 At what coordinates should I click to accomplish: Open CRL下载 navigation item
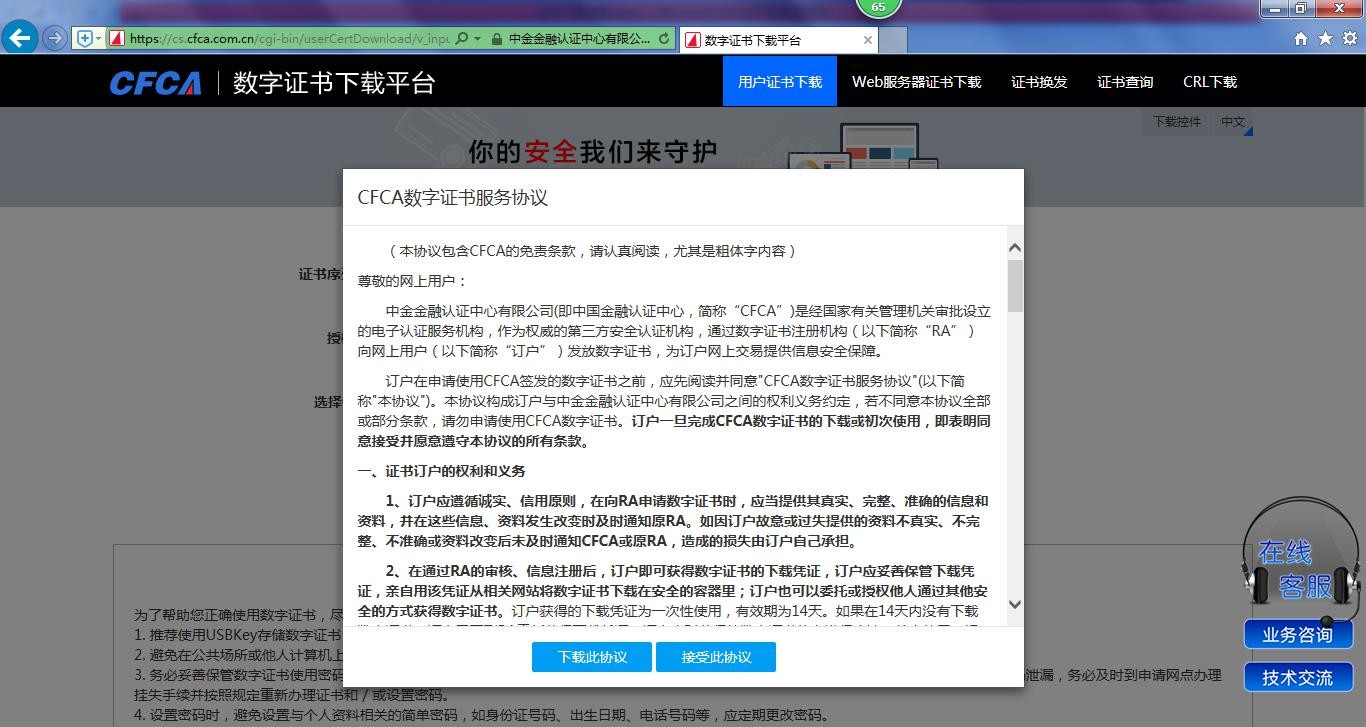(x=1210, y=82)
